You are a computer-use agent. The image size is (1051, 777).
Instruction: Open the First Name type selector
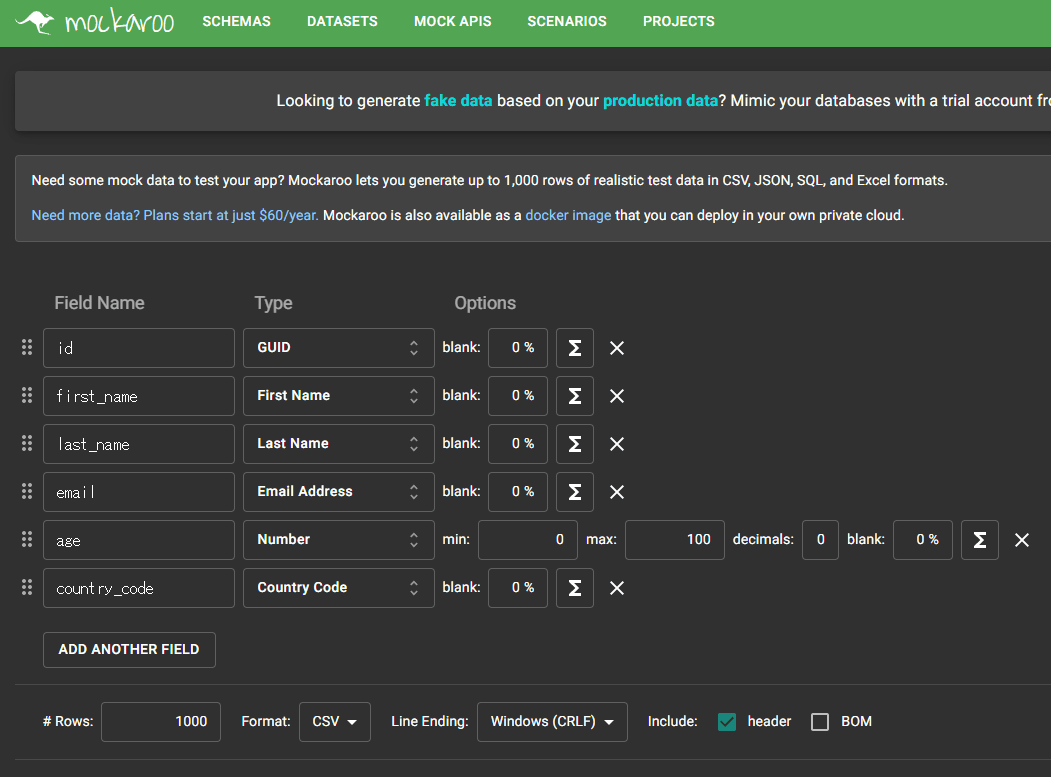click(x=338, y=396)
